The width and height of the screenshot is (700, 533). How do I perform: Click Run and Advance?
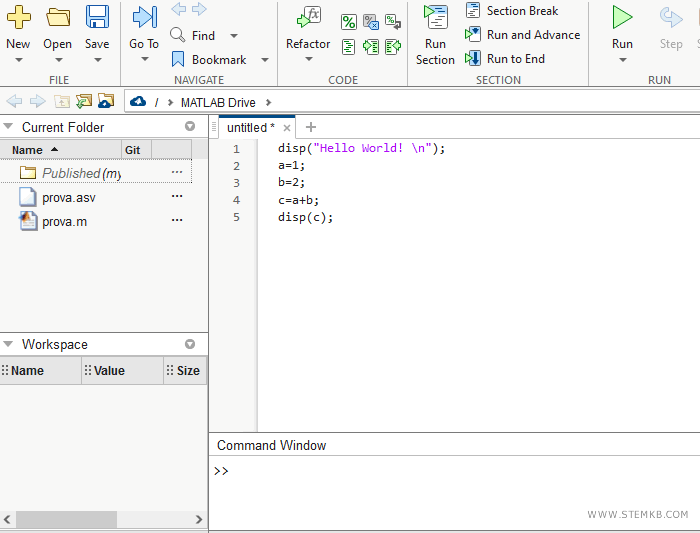[522, 35]
